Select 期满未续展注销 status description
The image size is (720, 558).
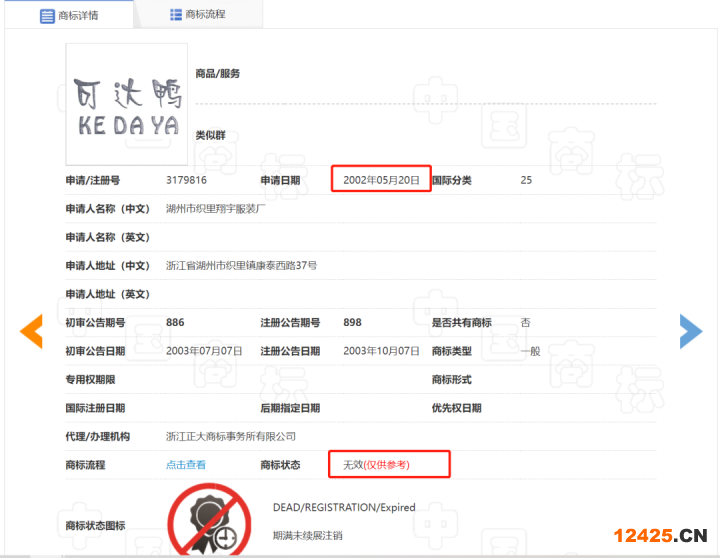[x=308, y=535]
